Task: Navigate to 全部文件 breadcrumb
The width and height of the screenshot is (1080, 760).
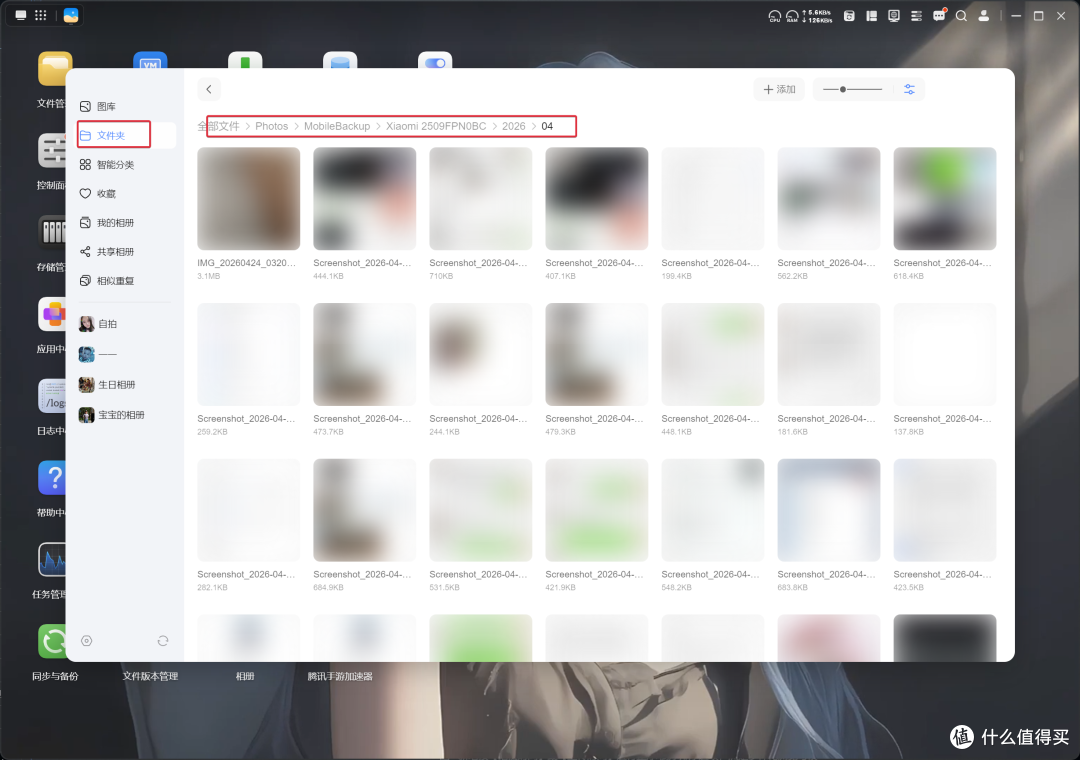Action: click(x=218, y=126)
